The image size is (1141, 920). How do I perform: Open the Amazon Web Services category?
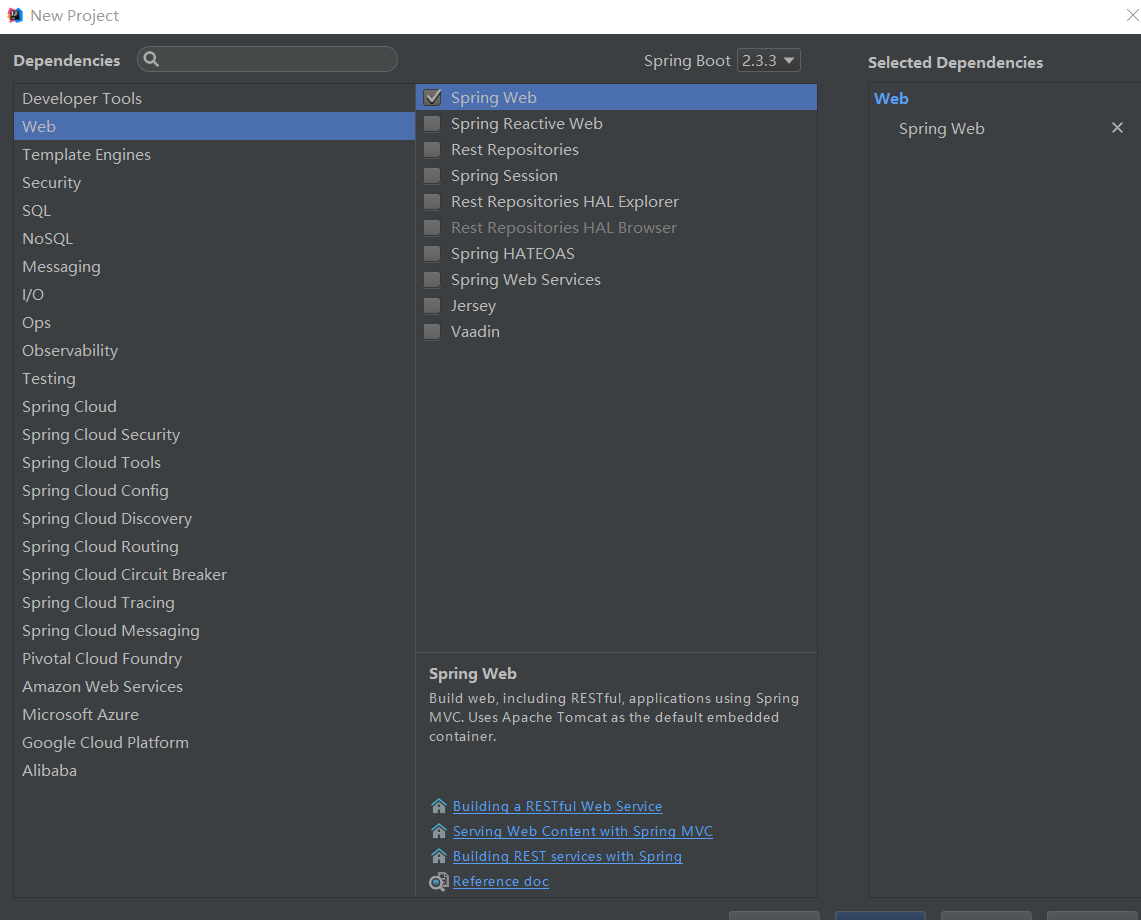point(214,686)
